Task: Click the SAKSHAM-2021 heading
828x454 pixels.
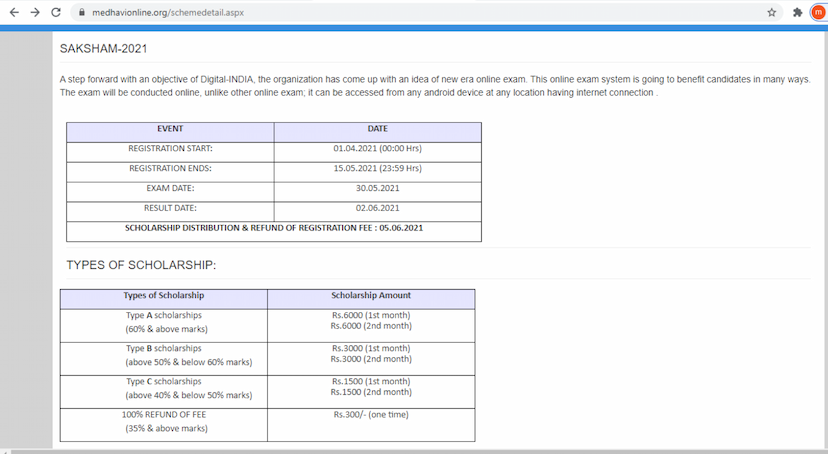Action: [104, 48]
